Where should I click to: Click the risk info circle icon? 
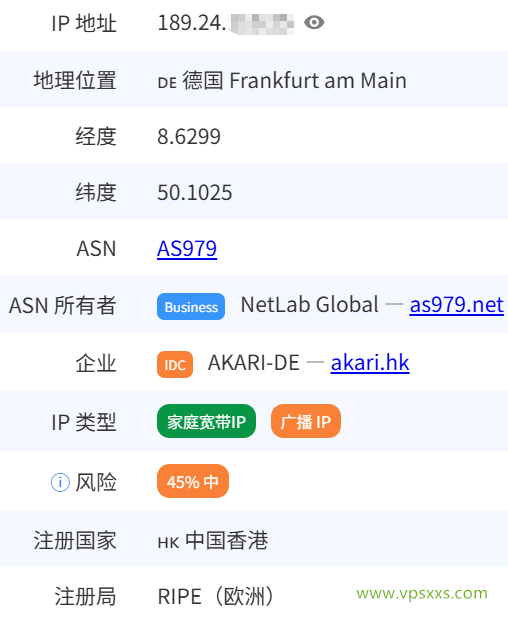point(60,482)
